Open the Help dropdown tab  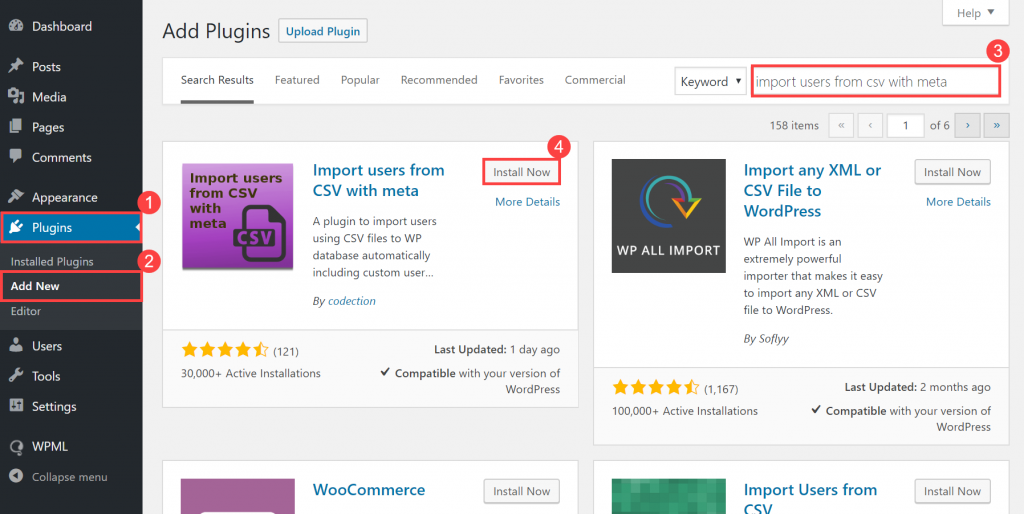[976, 13]
